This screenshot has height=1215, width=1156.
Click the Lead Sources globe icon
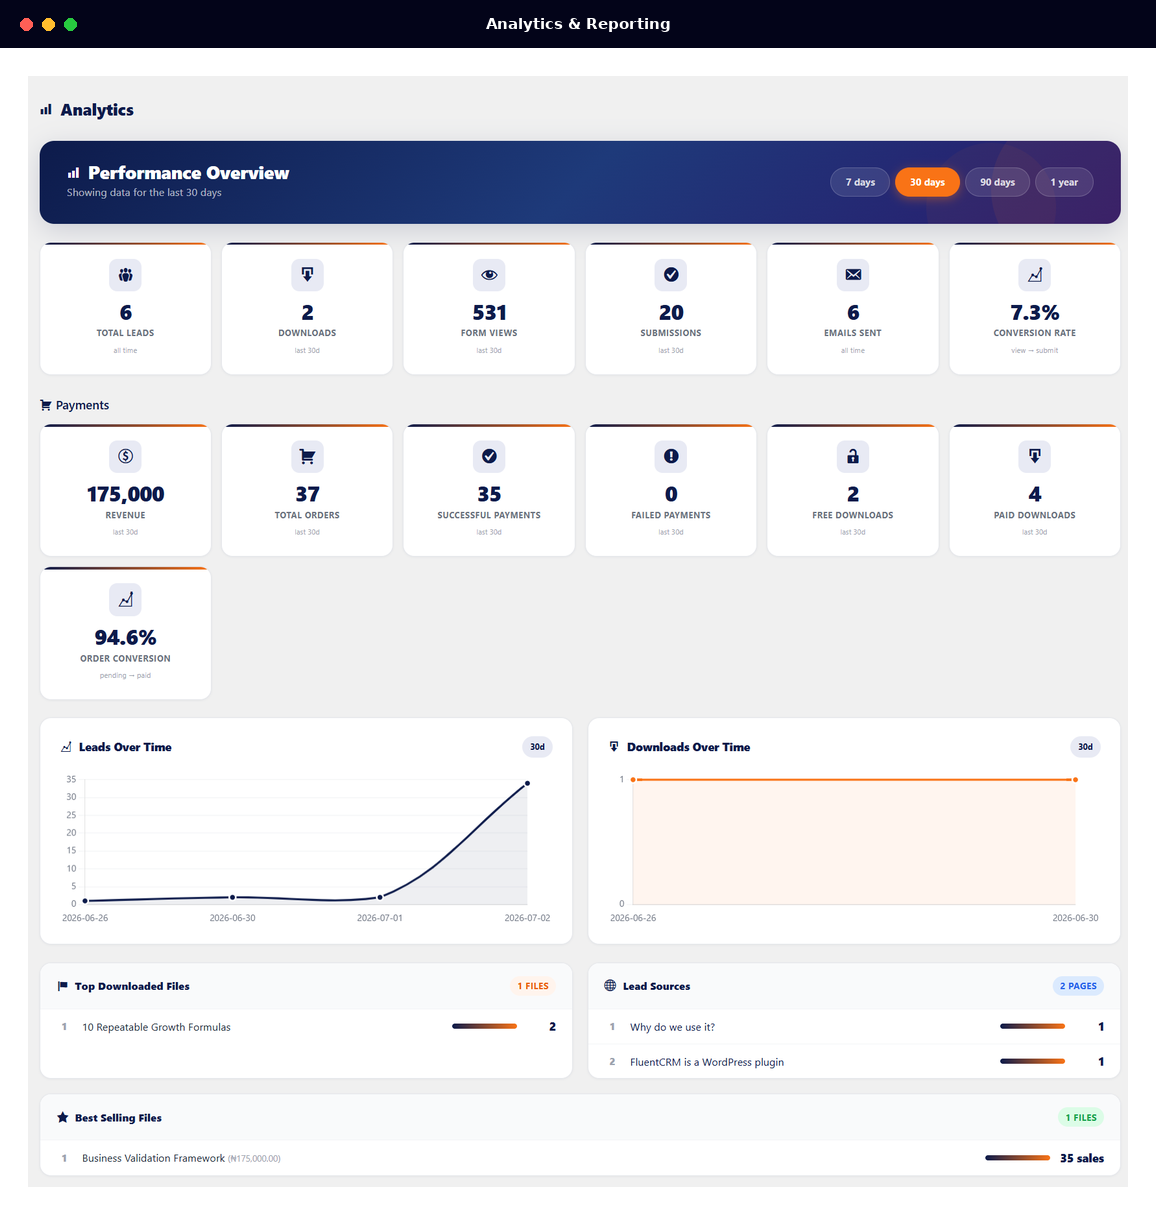click(x=610, y=986)
